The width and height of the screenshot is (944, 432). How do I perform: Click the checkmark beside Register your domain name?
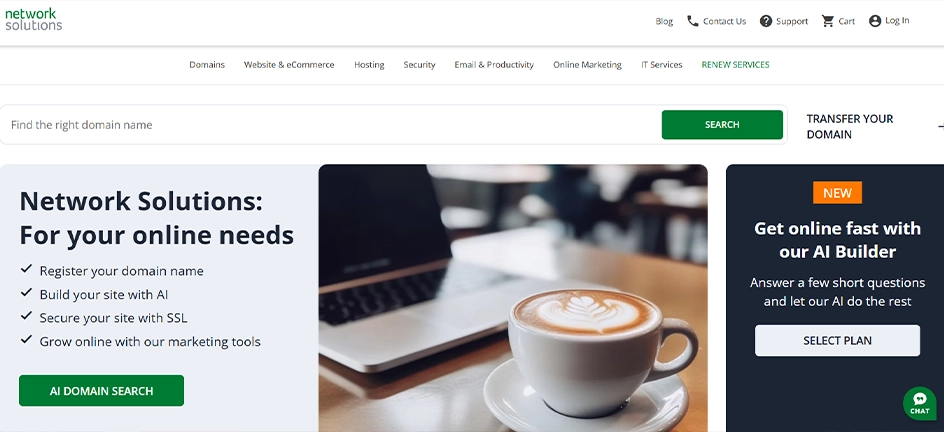point(26,269)
